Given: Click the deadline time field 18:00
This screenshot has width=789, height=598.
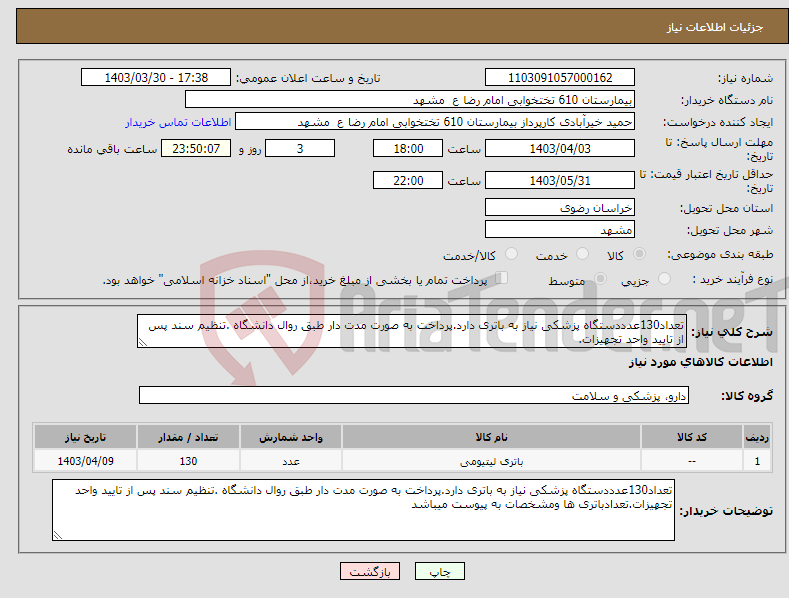Looking at the screenshot, I should coord(408,148).
